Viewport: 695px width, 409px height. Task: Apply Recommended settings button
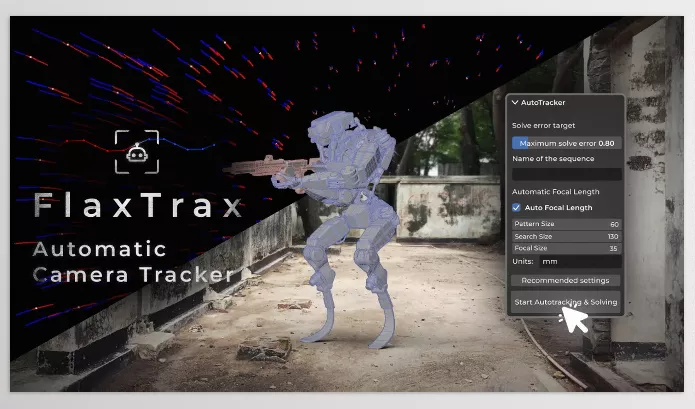click(x=565, y=280)
